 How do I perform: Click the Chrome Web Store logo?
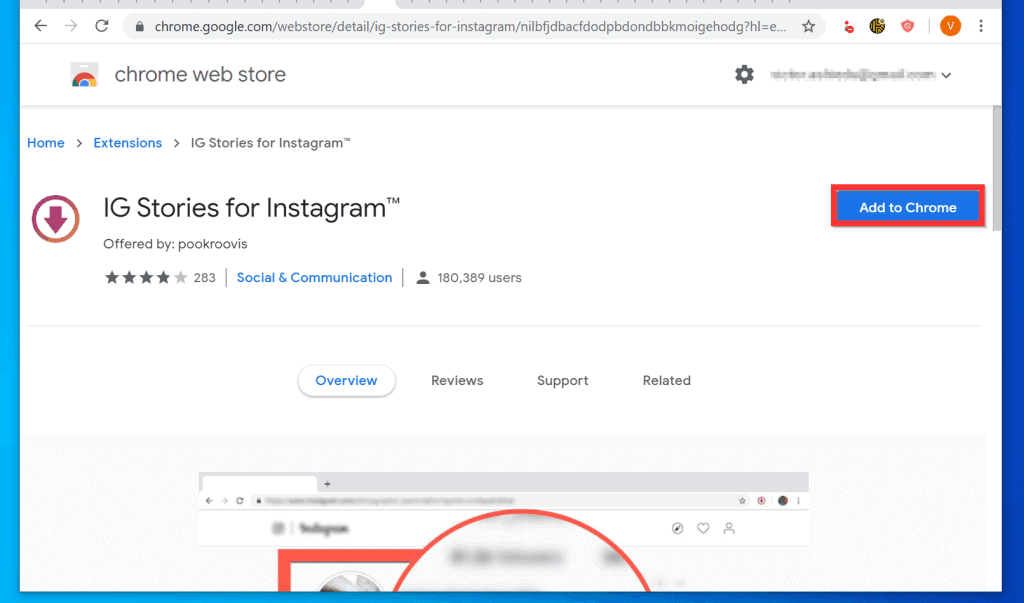[84, 74]
